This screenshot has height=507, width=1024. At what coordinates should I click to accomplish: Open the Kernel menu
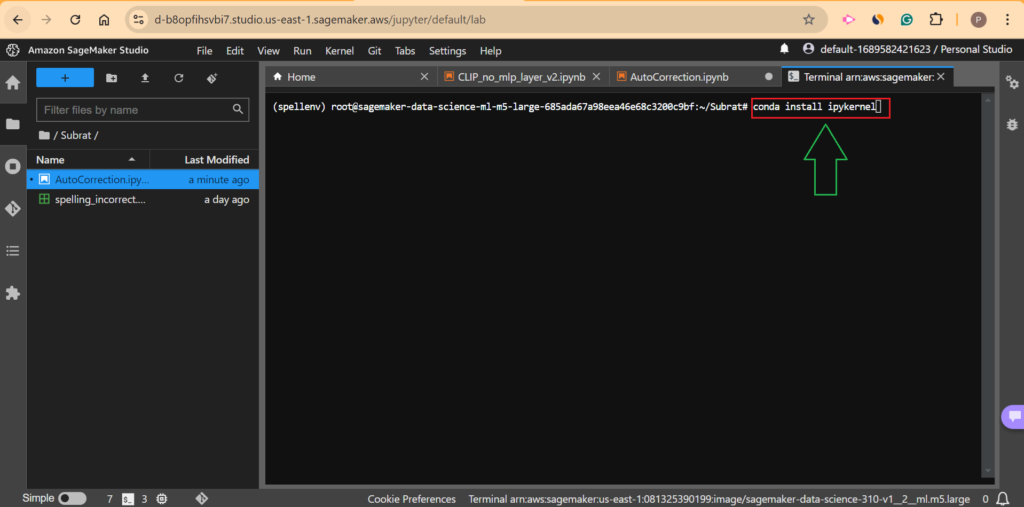(339, 51)
